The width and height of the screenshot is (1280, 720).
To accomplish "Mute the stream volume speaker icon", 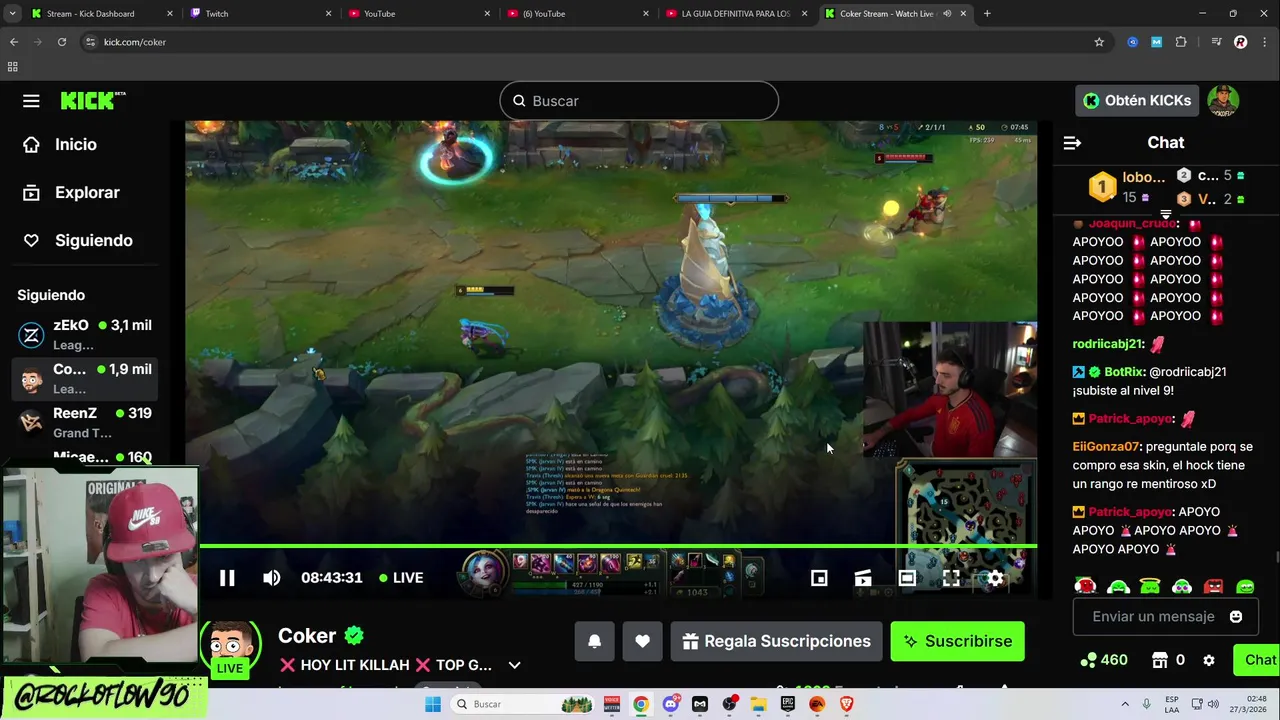I will click(271, 578).
